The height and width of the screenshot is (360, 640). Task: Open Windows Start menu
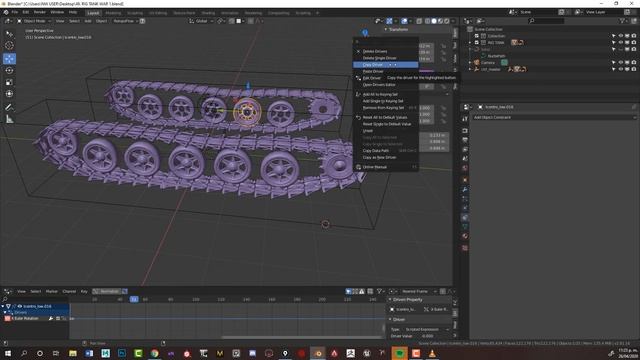coord(7,353)
